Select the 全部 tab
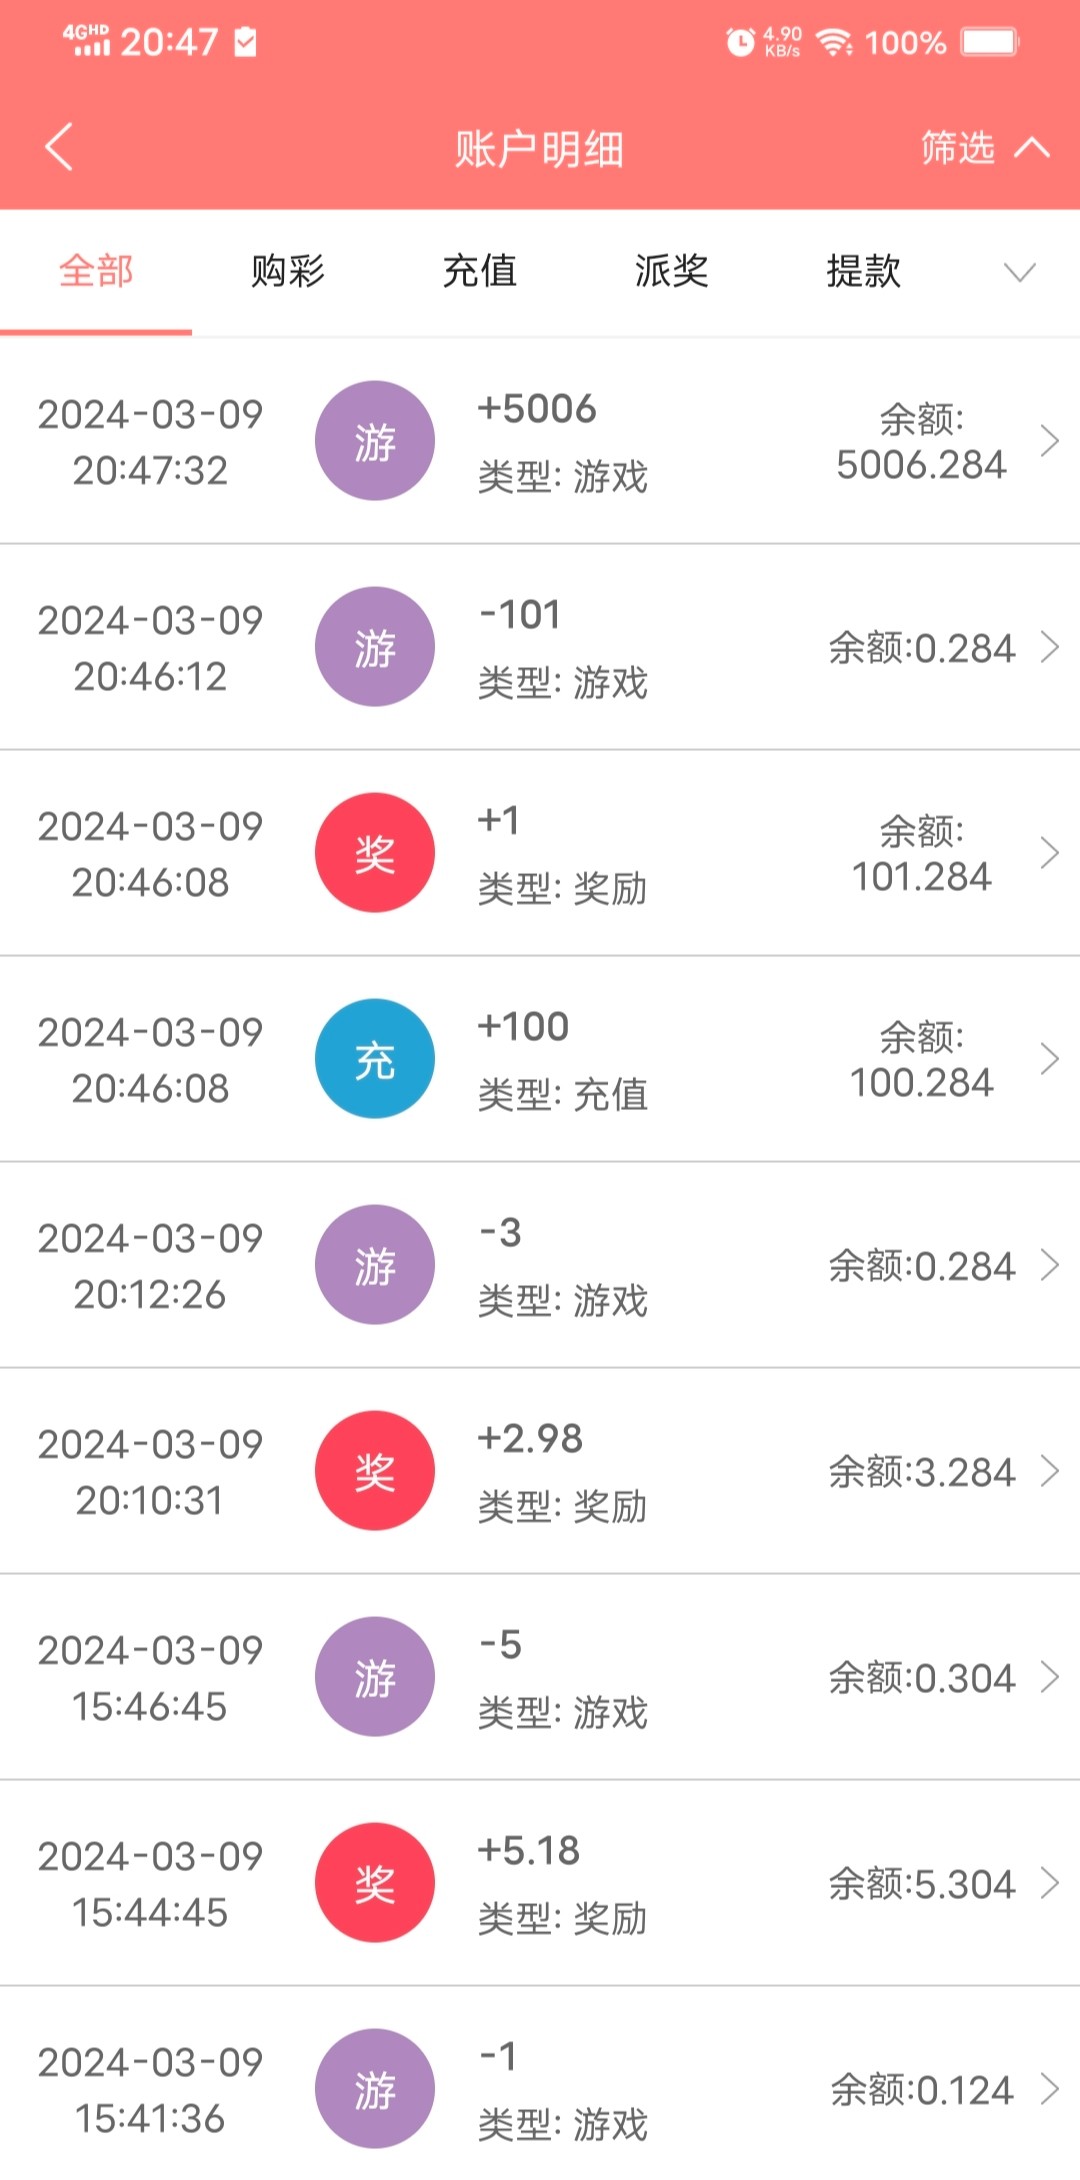This screenshot has height=2180, width=1080. 96,271
